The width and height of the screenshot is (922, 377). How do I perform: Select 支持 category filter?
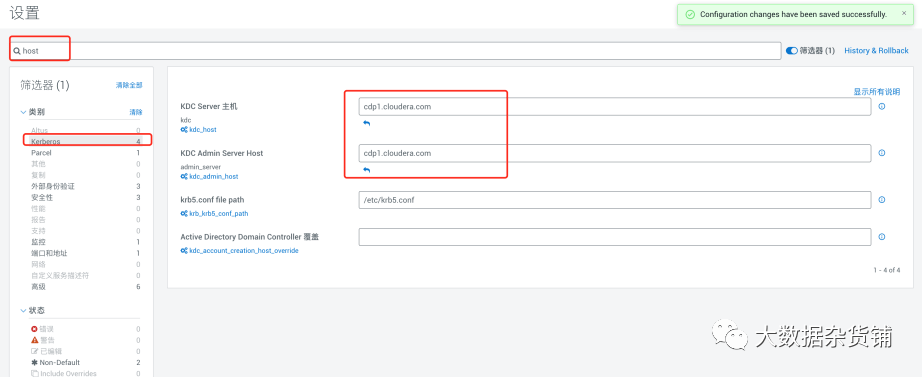[85, 231]
